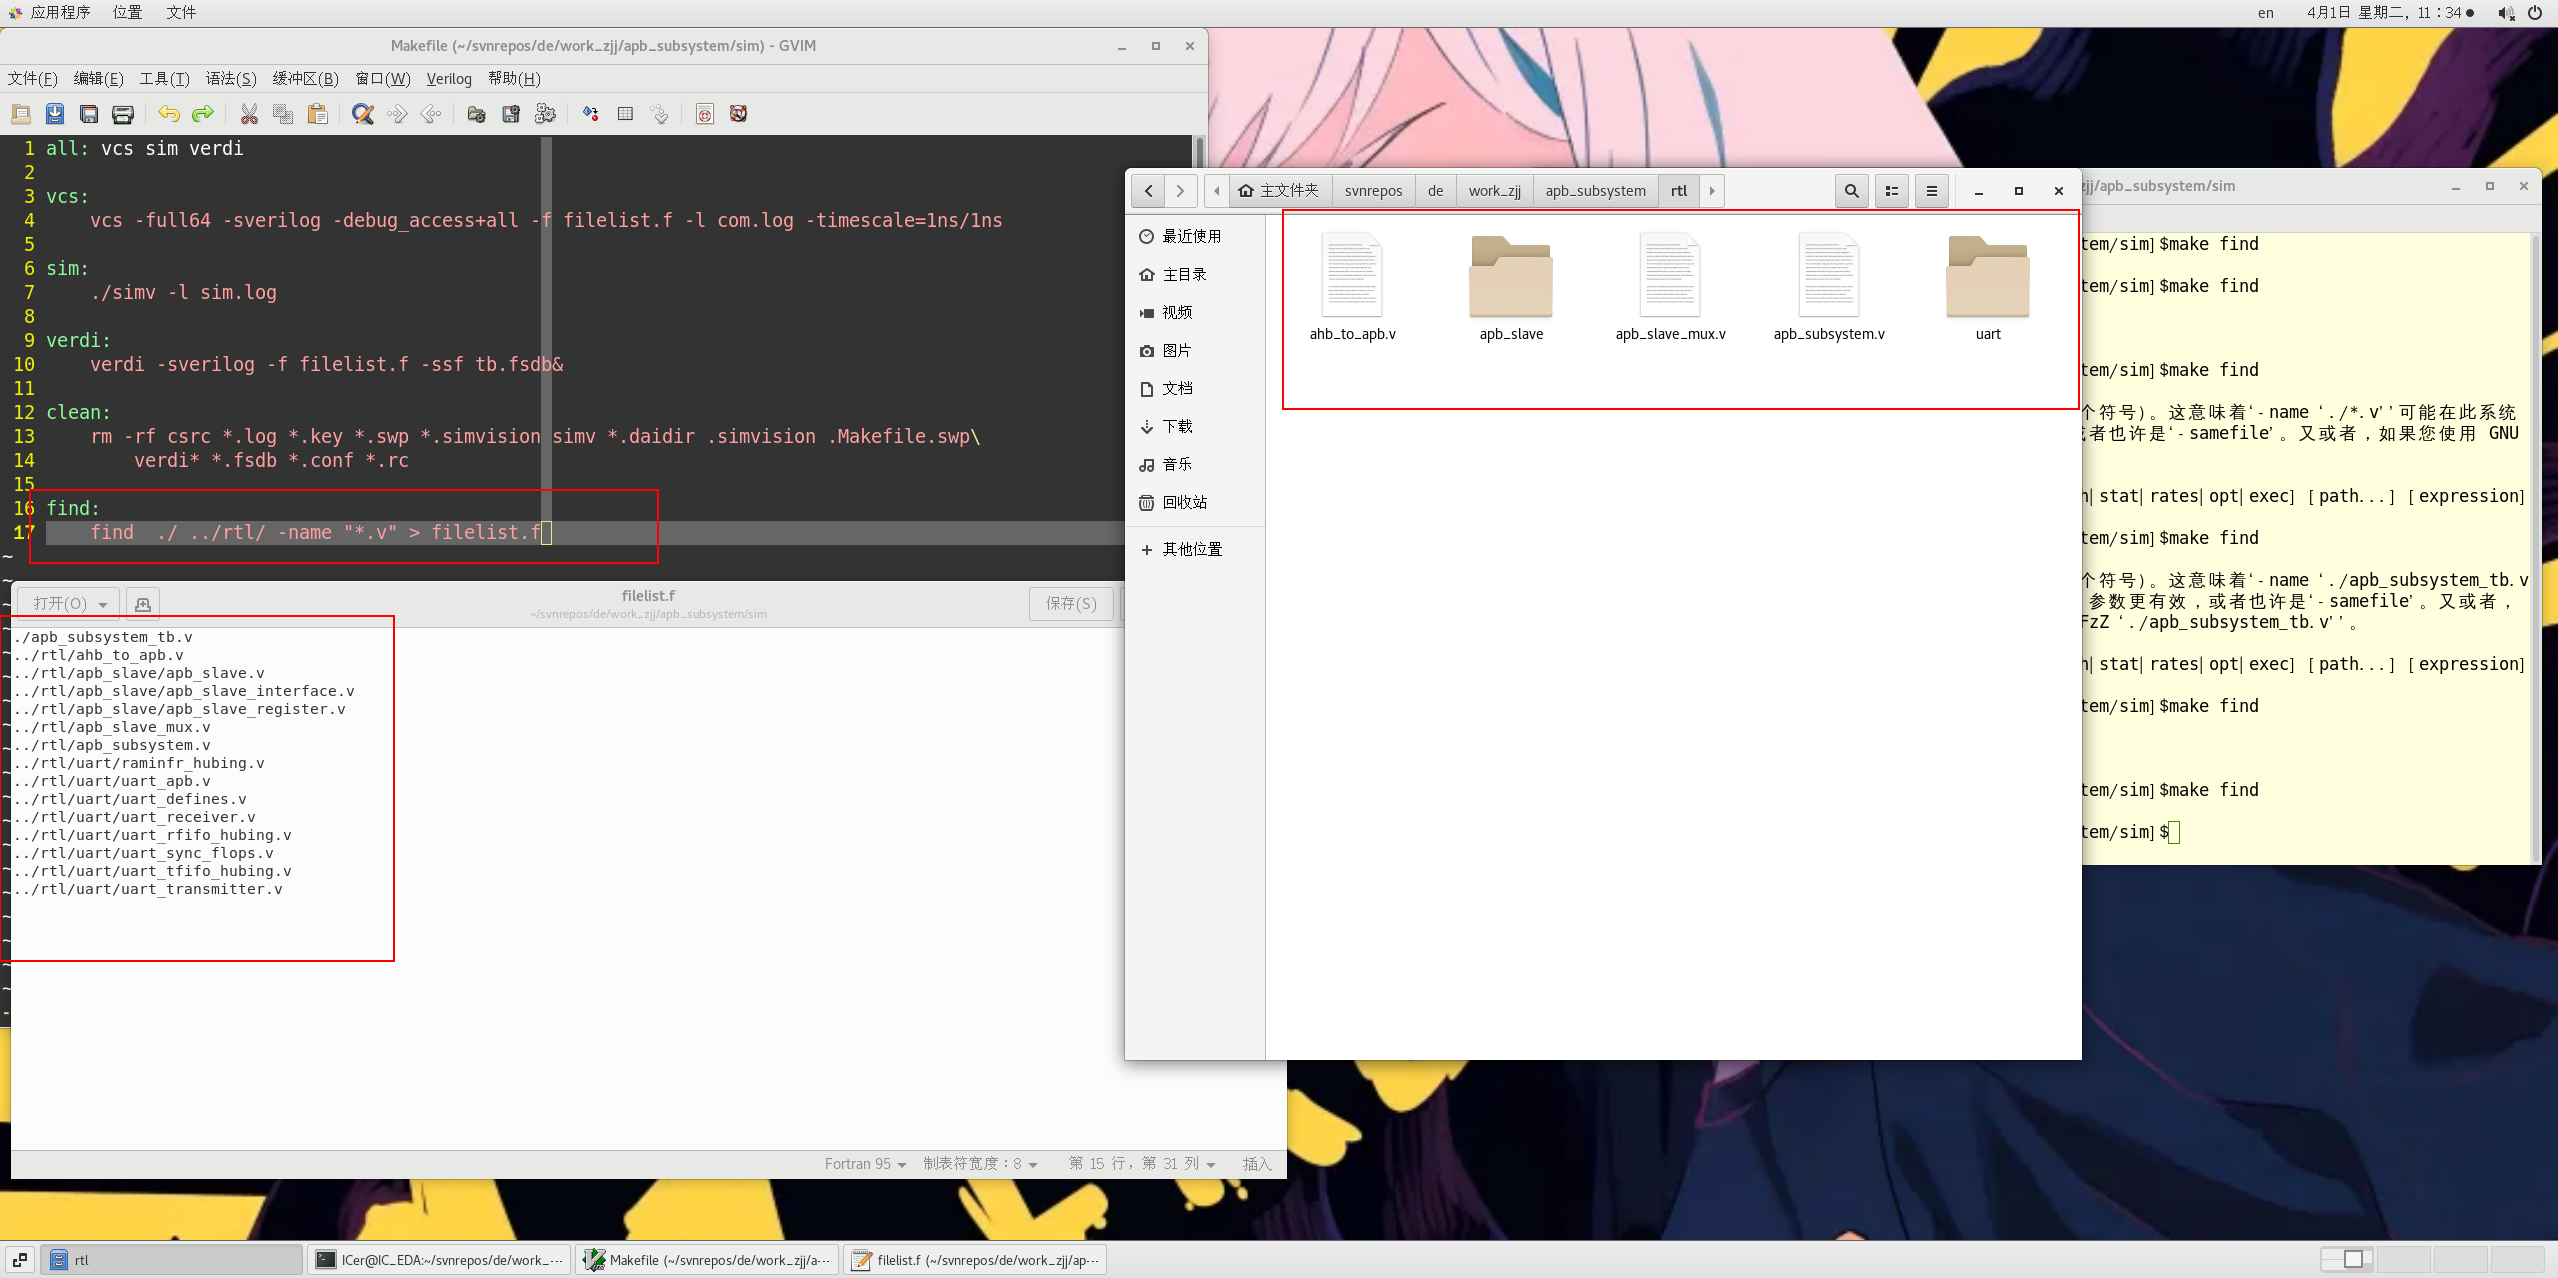Mute system volume via the tray speaker icon
Viewport: 2558px width, 1278px height.
(2506, 13)
